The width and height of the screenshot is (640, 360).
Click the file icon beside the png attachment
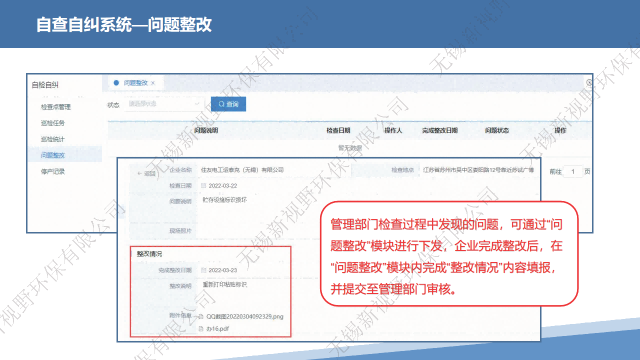pos(201,316)
